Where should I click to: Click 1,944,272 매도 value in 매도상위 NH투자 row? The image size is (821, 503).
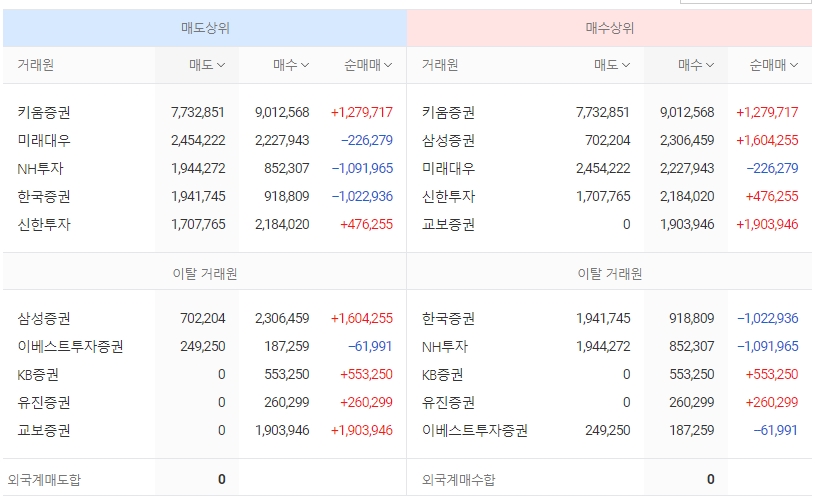point(198,169)
